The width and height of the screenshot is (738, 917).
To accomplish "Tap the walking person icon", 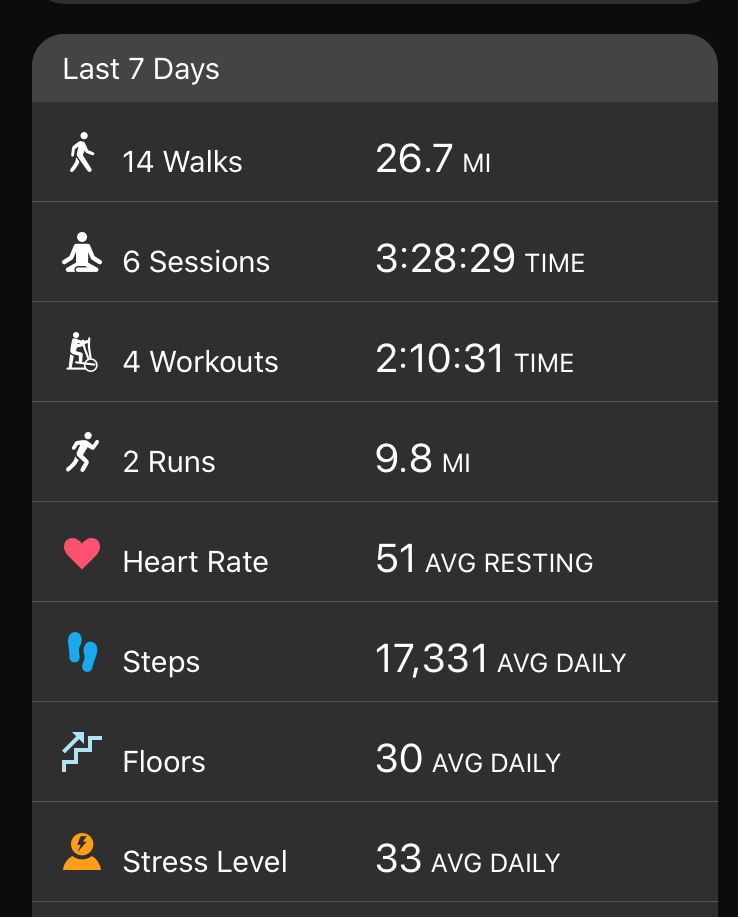I will click(82, 152).
